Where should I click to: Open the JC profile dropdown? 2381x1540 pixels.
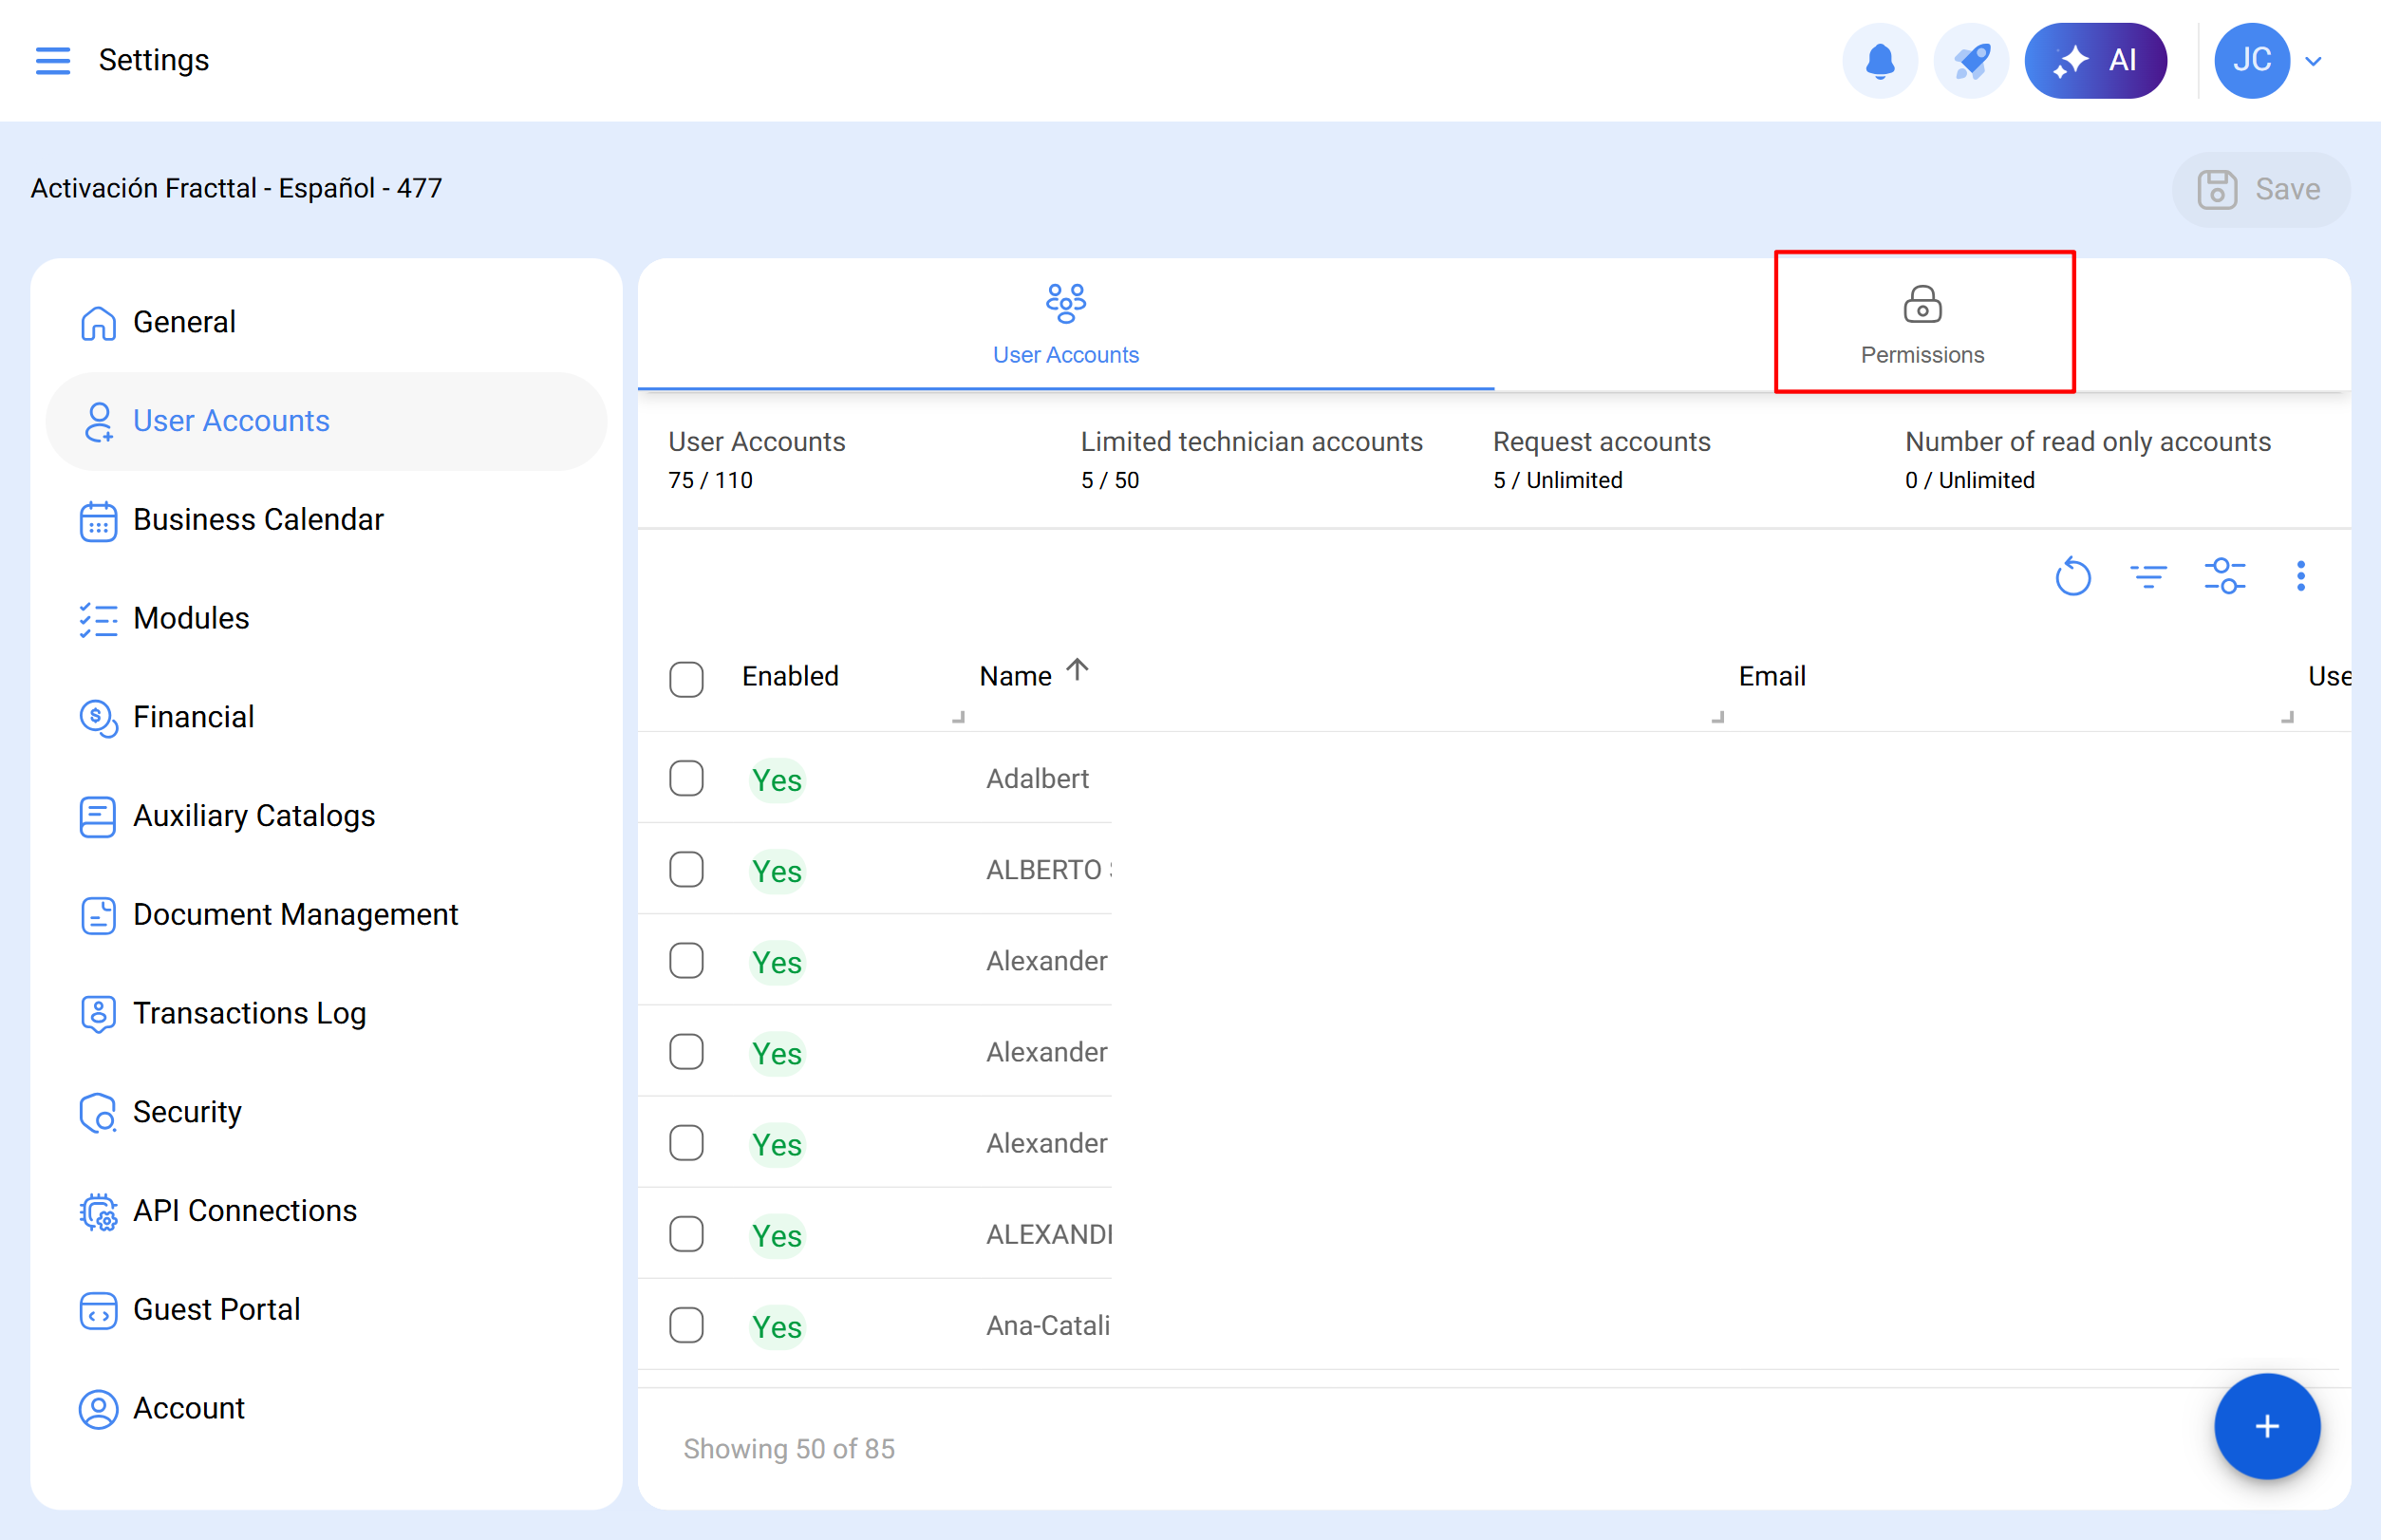point(2253,60)
